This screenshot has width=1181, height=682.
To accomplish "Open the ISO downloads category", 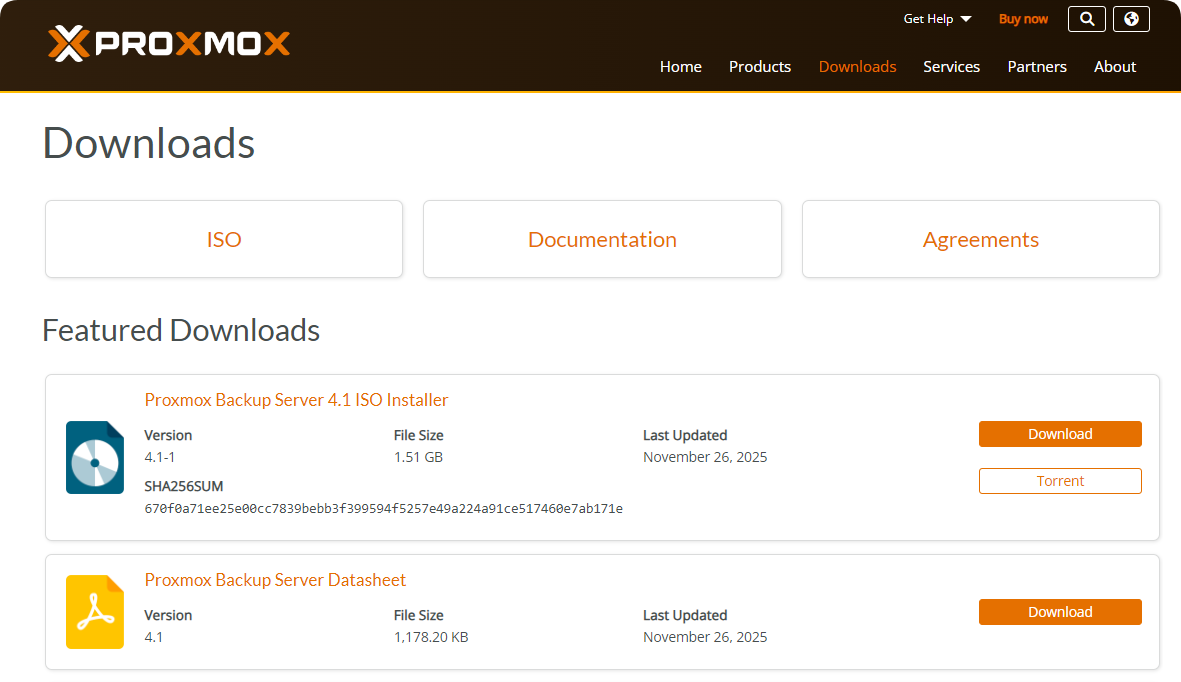I will click(x=224, y=240).
